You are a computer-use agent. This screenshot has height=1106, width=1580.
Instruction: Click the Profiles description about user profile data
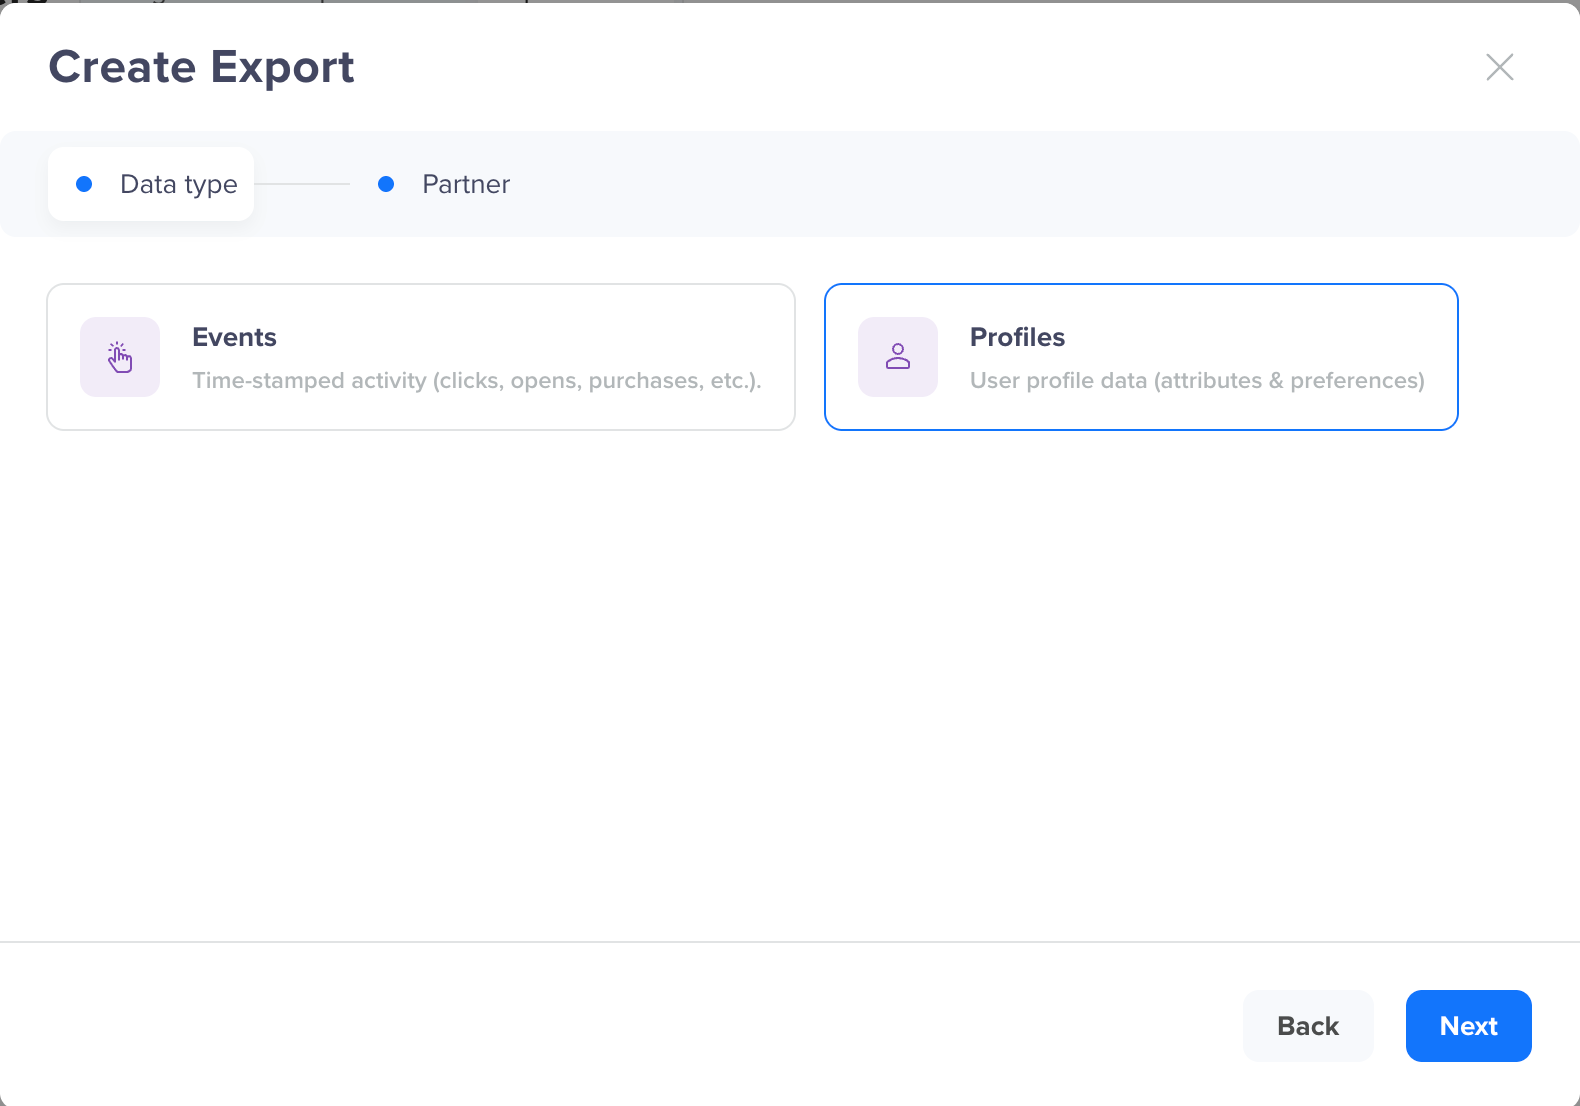click(1197, 381)
